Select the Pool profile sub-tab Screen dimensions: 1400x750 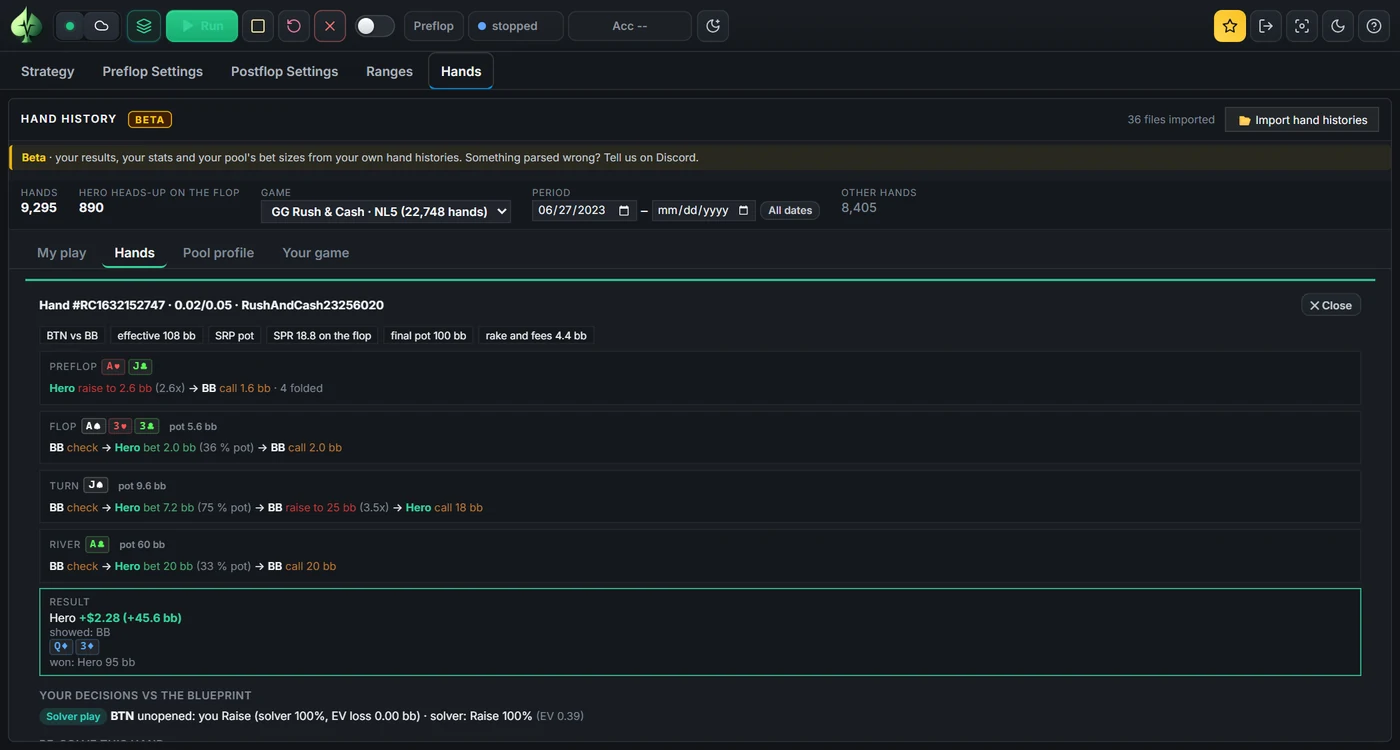click(218, 253)
